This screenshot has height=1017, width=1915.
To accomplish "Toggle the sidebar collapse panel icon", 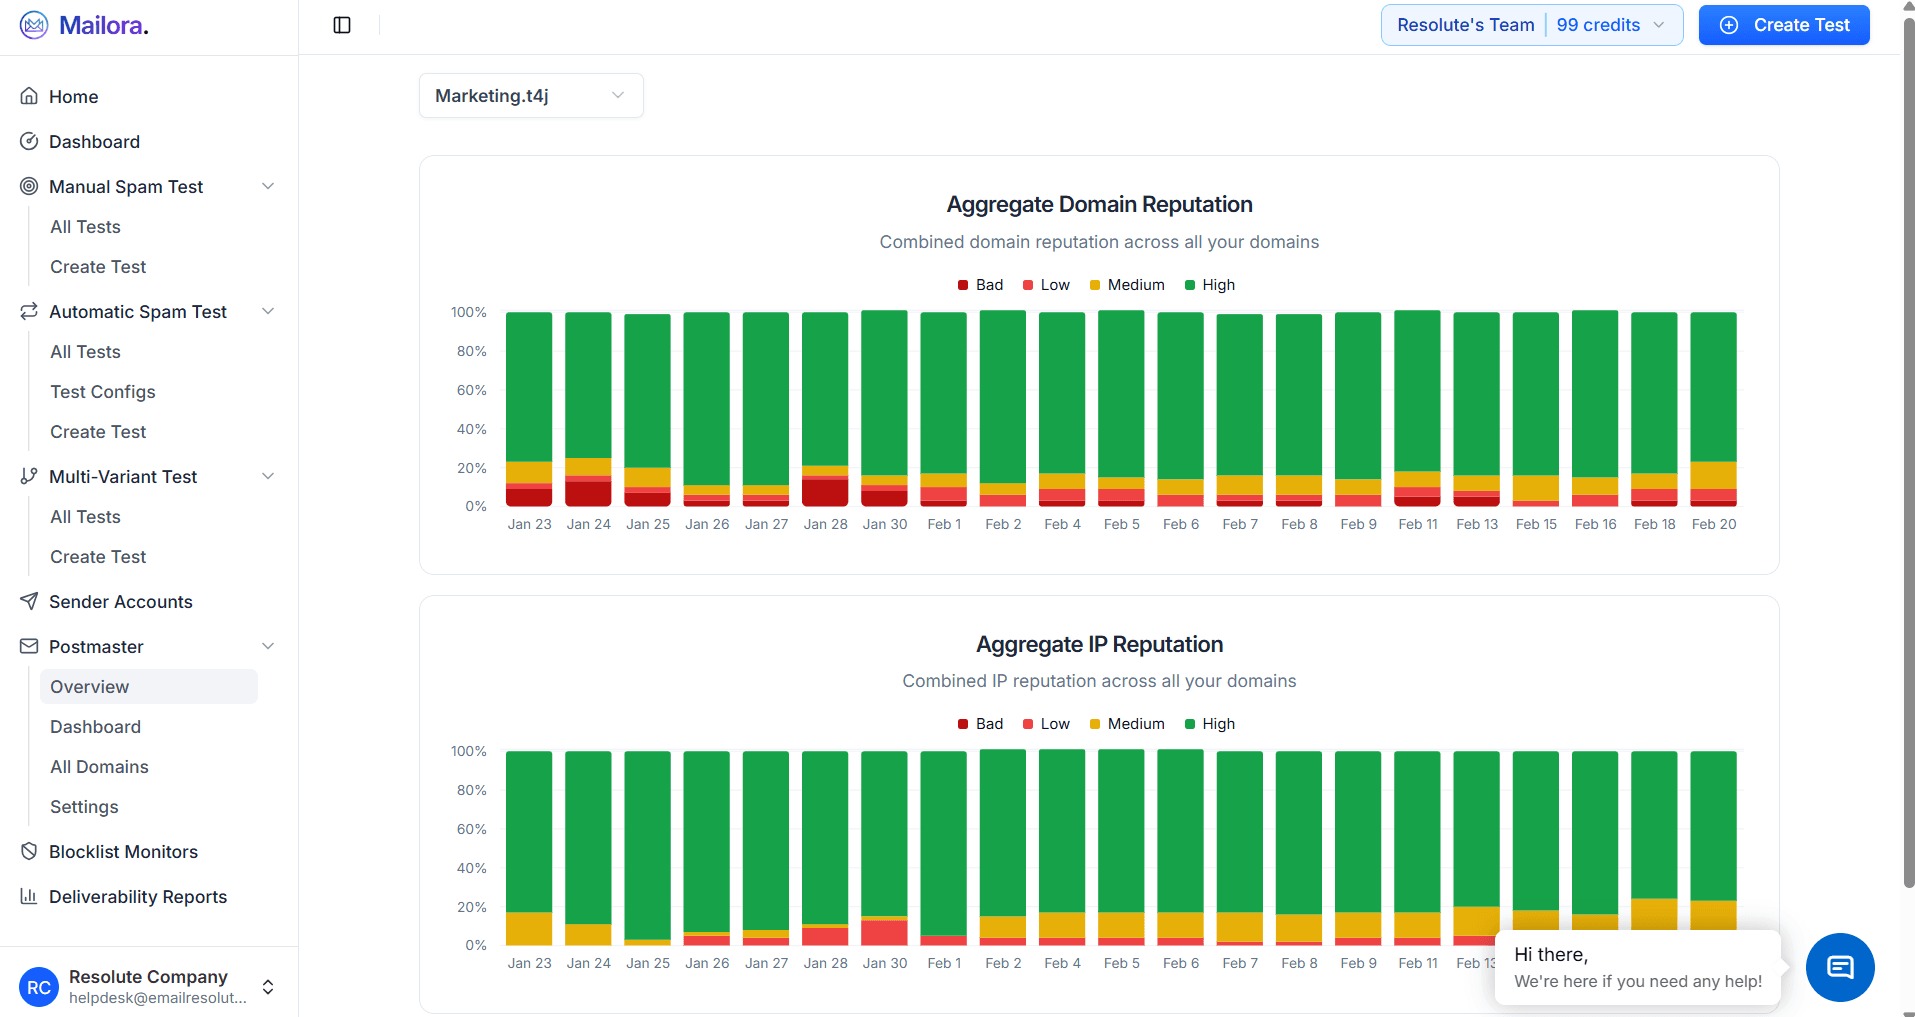I will [341, 24].
